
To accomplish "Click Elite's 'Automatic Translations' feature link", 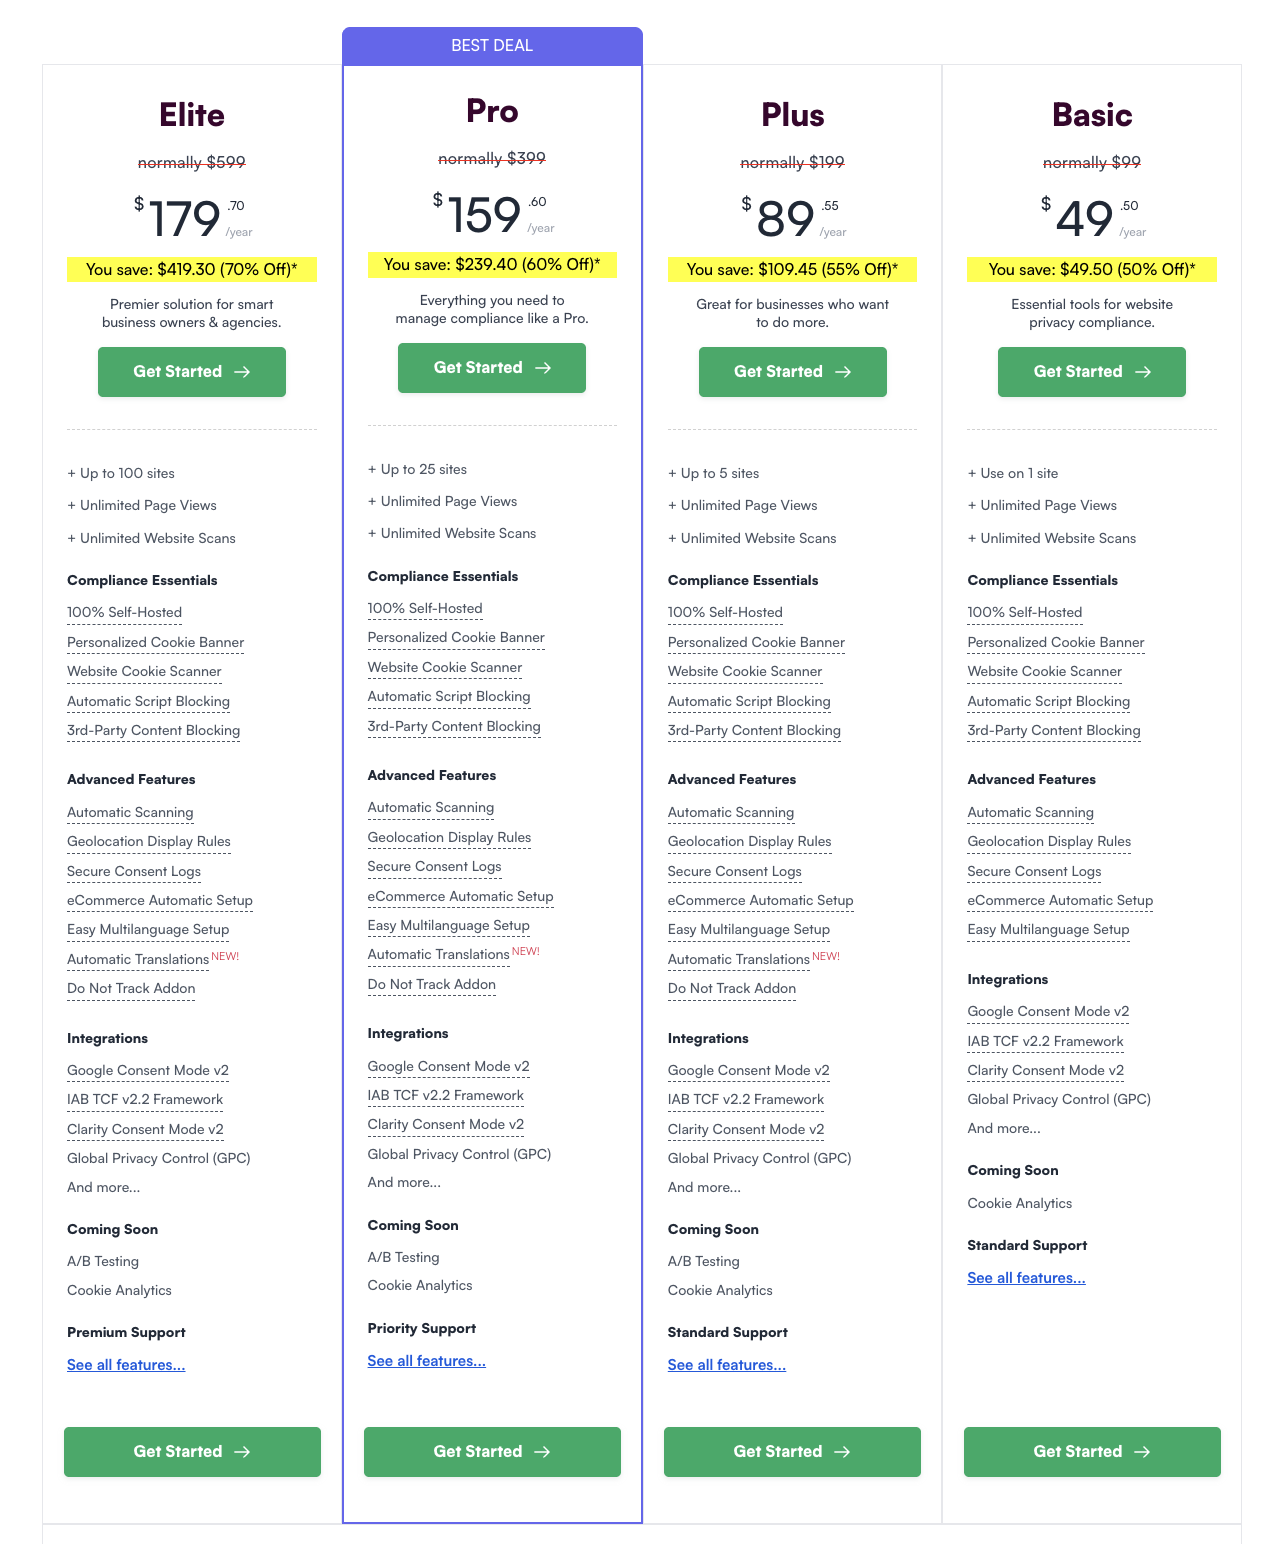I will (138, 960).
